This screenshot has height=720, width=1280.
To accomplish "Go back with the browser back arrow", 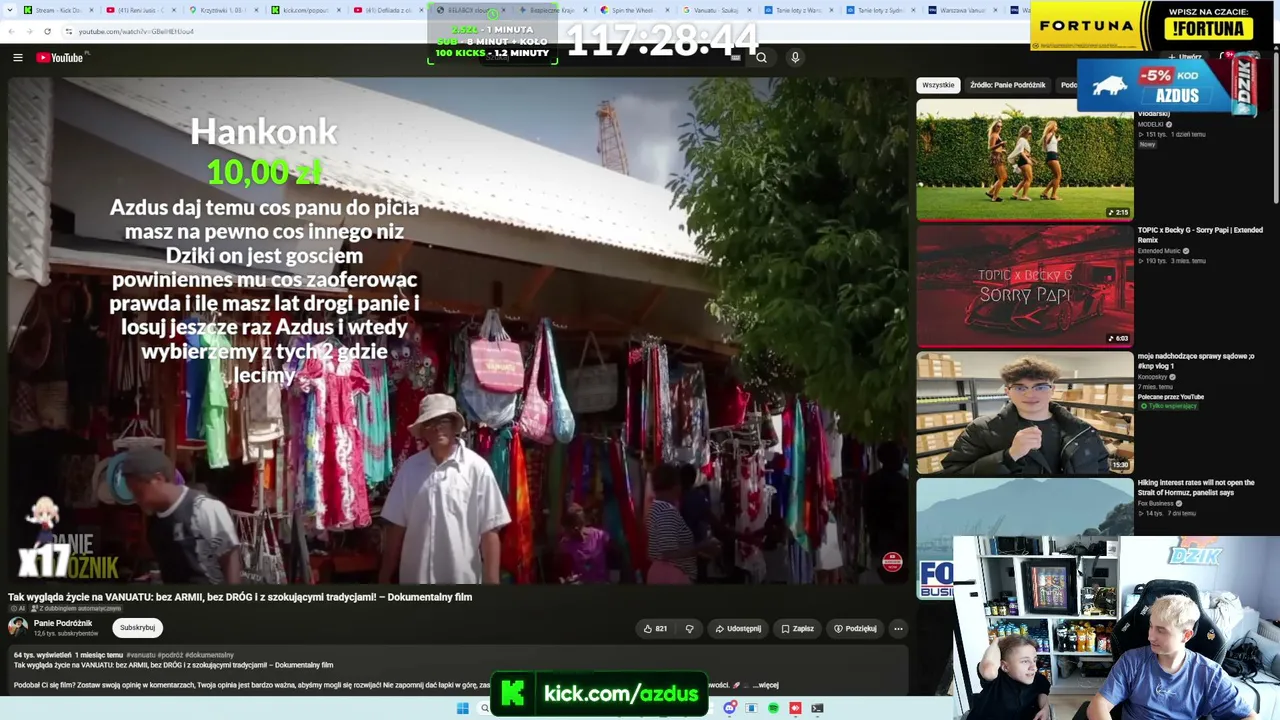I will [11, 31].
